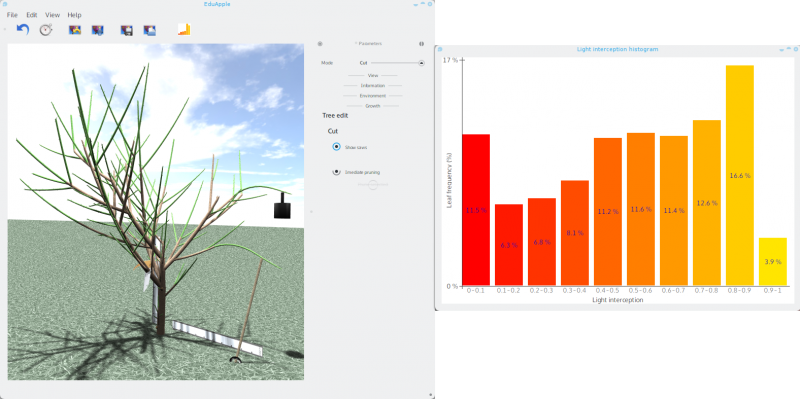Click the slider below Immediate pruning
Viewport: 800px width, 399px height.
coord(373,184)
